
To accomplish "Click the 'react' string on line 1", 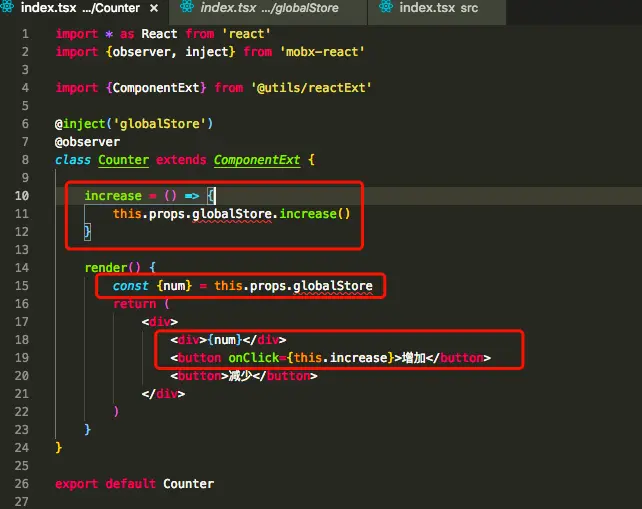I will (246, 34).
